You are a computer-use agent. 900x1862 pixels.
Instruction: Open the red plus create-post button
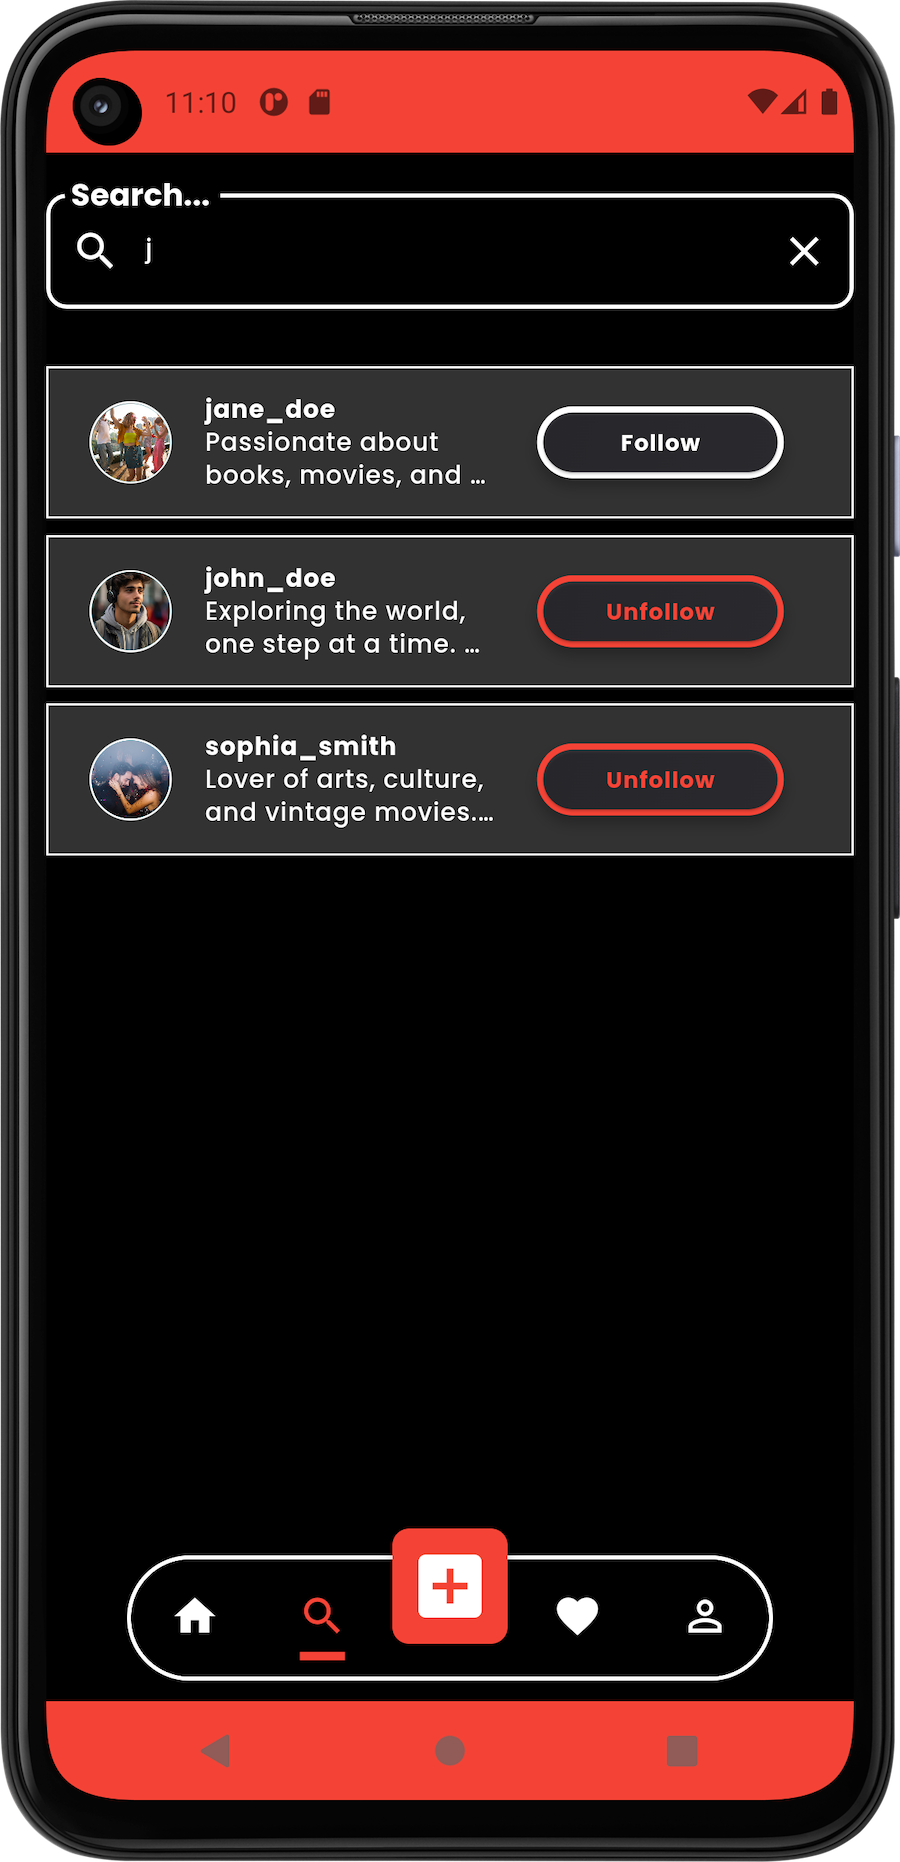450,1586
